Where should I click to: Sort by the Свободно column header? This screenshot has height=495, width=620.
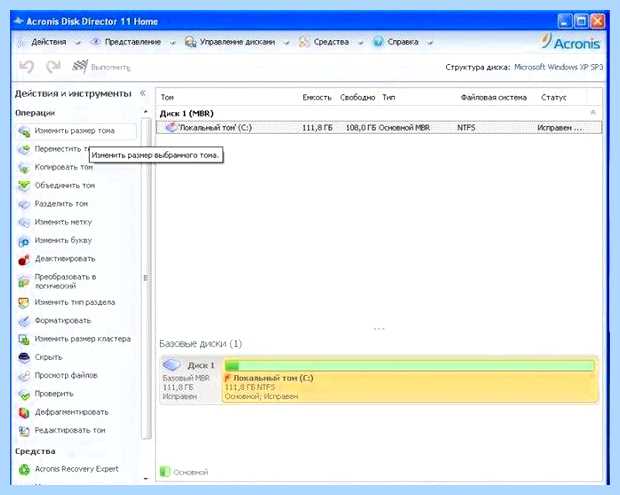coord(357,97)
